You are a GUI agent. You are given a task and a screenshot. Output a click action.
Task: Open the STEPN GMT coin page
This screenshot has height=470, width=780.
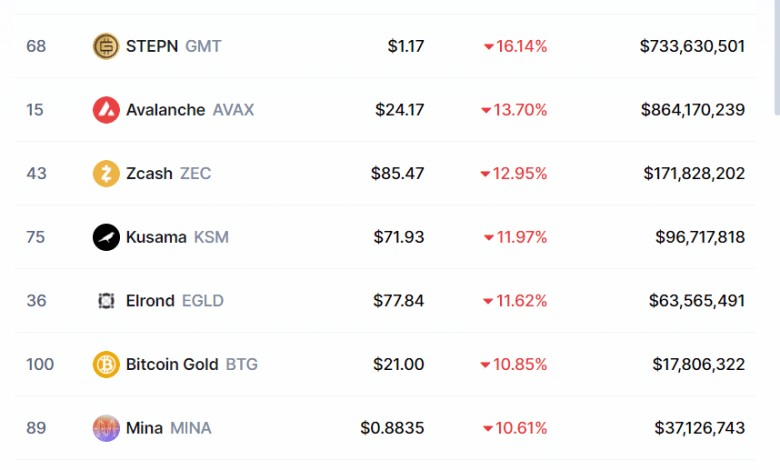pos(173,46)
